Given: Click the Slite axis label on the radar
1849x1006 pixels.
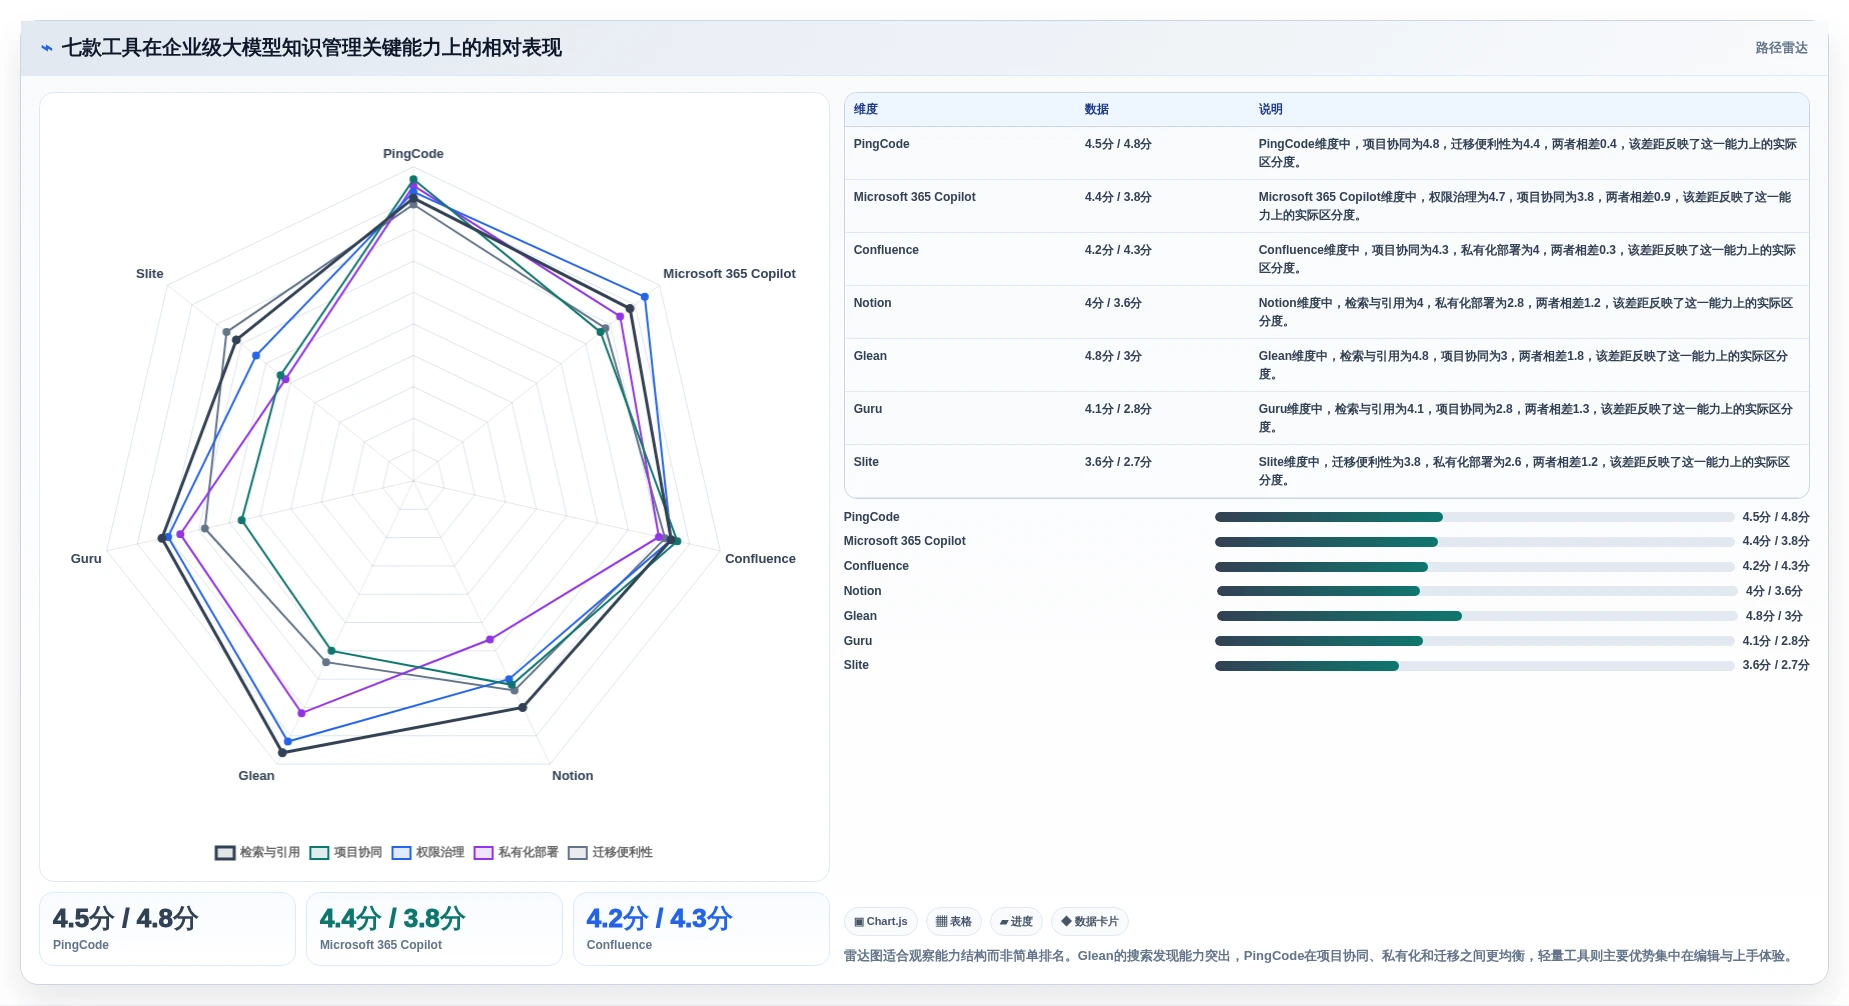Looking at the screenshot, I should point(150,274).
